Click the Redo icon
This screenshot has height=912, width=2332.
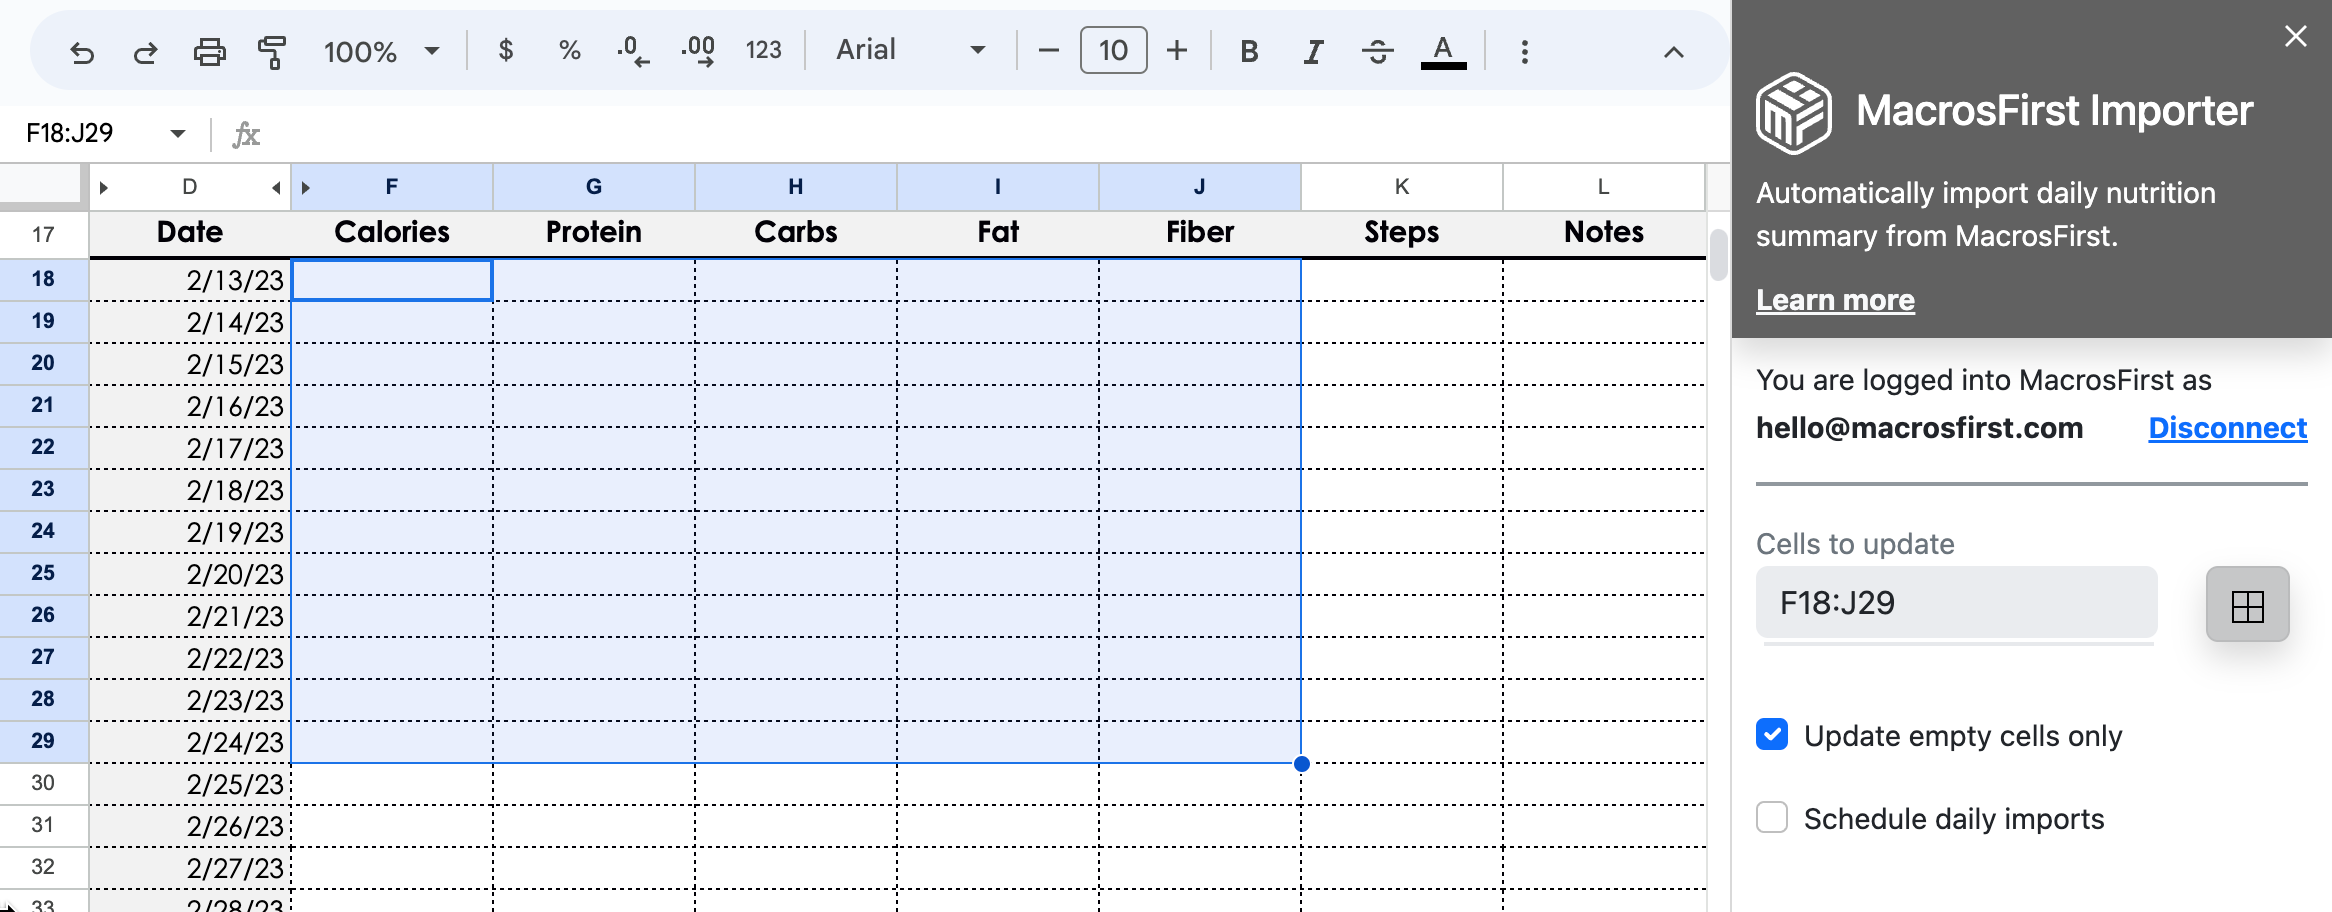[x=146, y=51]
